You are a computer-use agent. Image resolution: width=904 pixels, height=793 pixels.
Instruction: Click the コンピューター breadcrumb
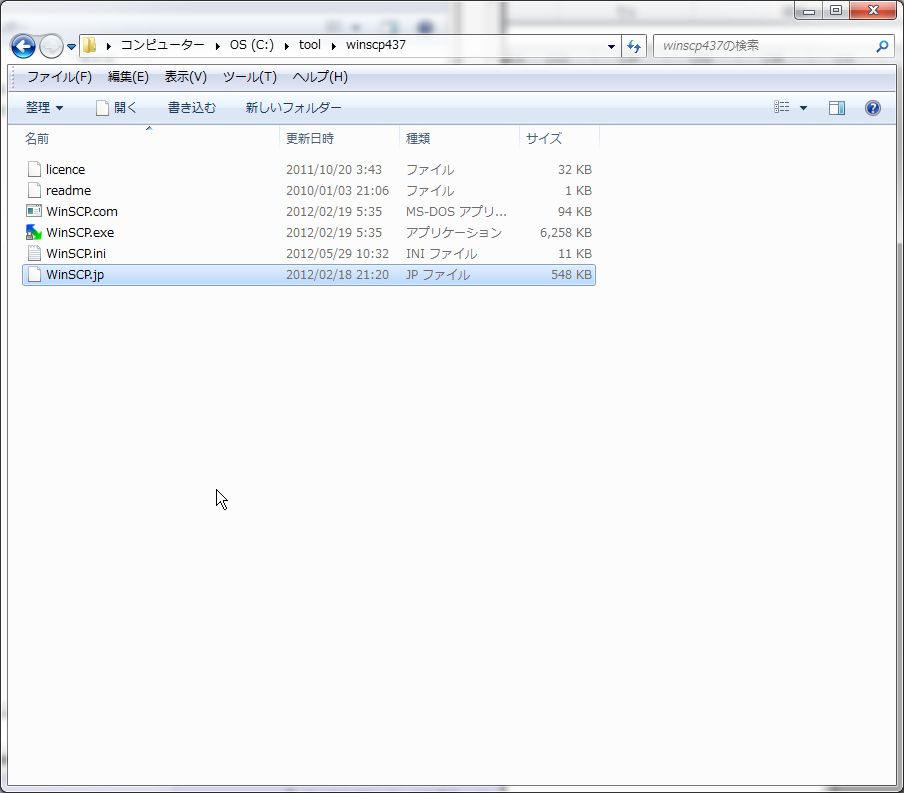(162, 45)
